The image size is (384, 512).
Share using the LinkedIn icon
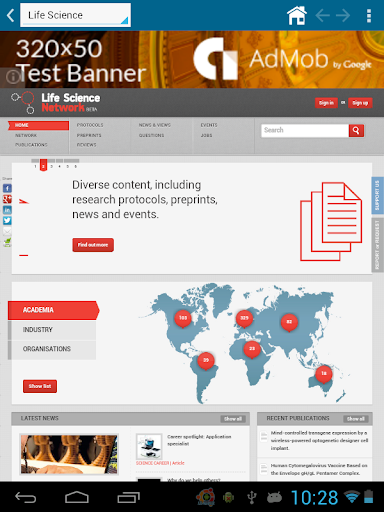pos(7,210)
